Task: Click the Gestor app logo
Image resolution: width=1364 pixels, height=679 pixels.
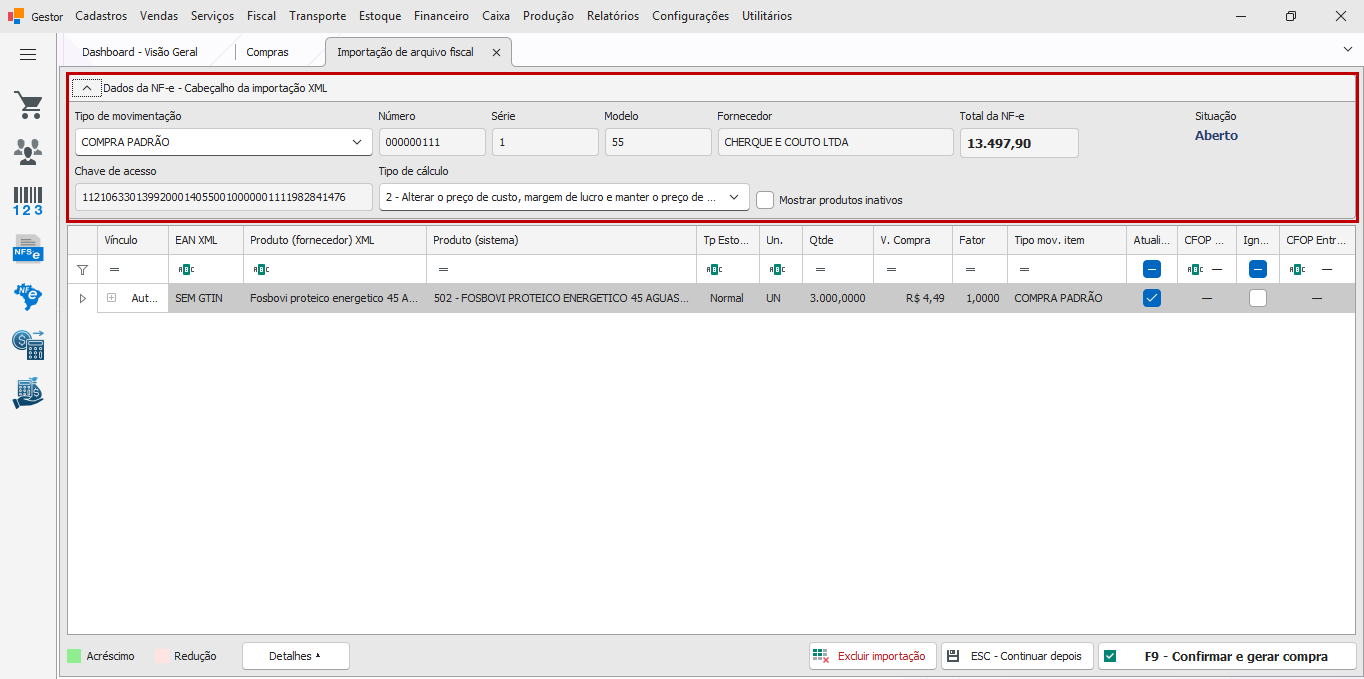Action: point(16,16)
